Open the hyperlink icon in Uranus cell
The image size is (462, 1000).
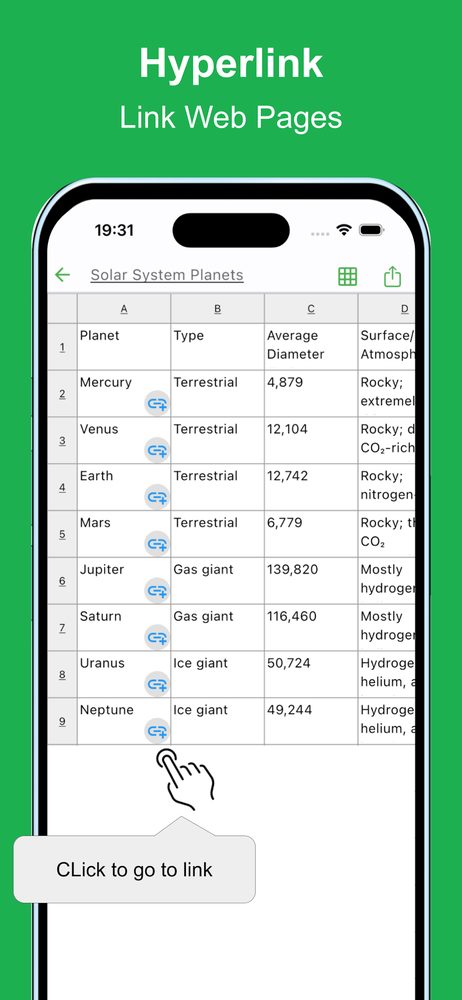pos(157,684)
